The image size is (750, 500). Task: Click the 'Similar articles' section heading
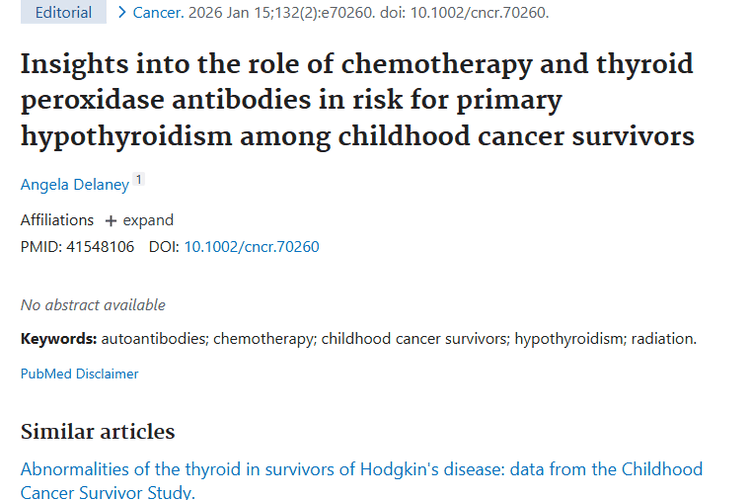pos(98,431)
